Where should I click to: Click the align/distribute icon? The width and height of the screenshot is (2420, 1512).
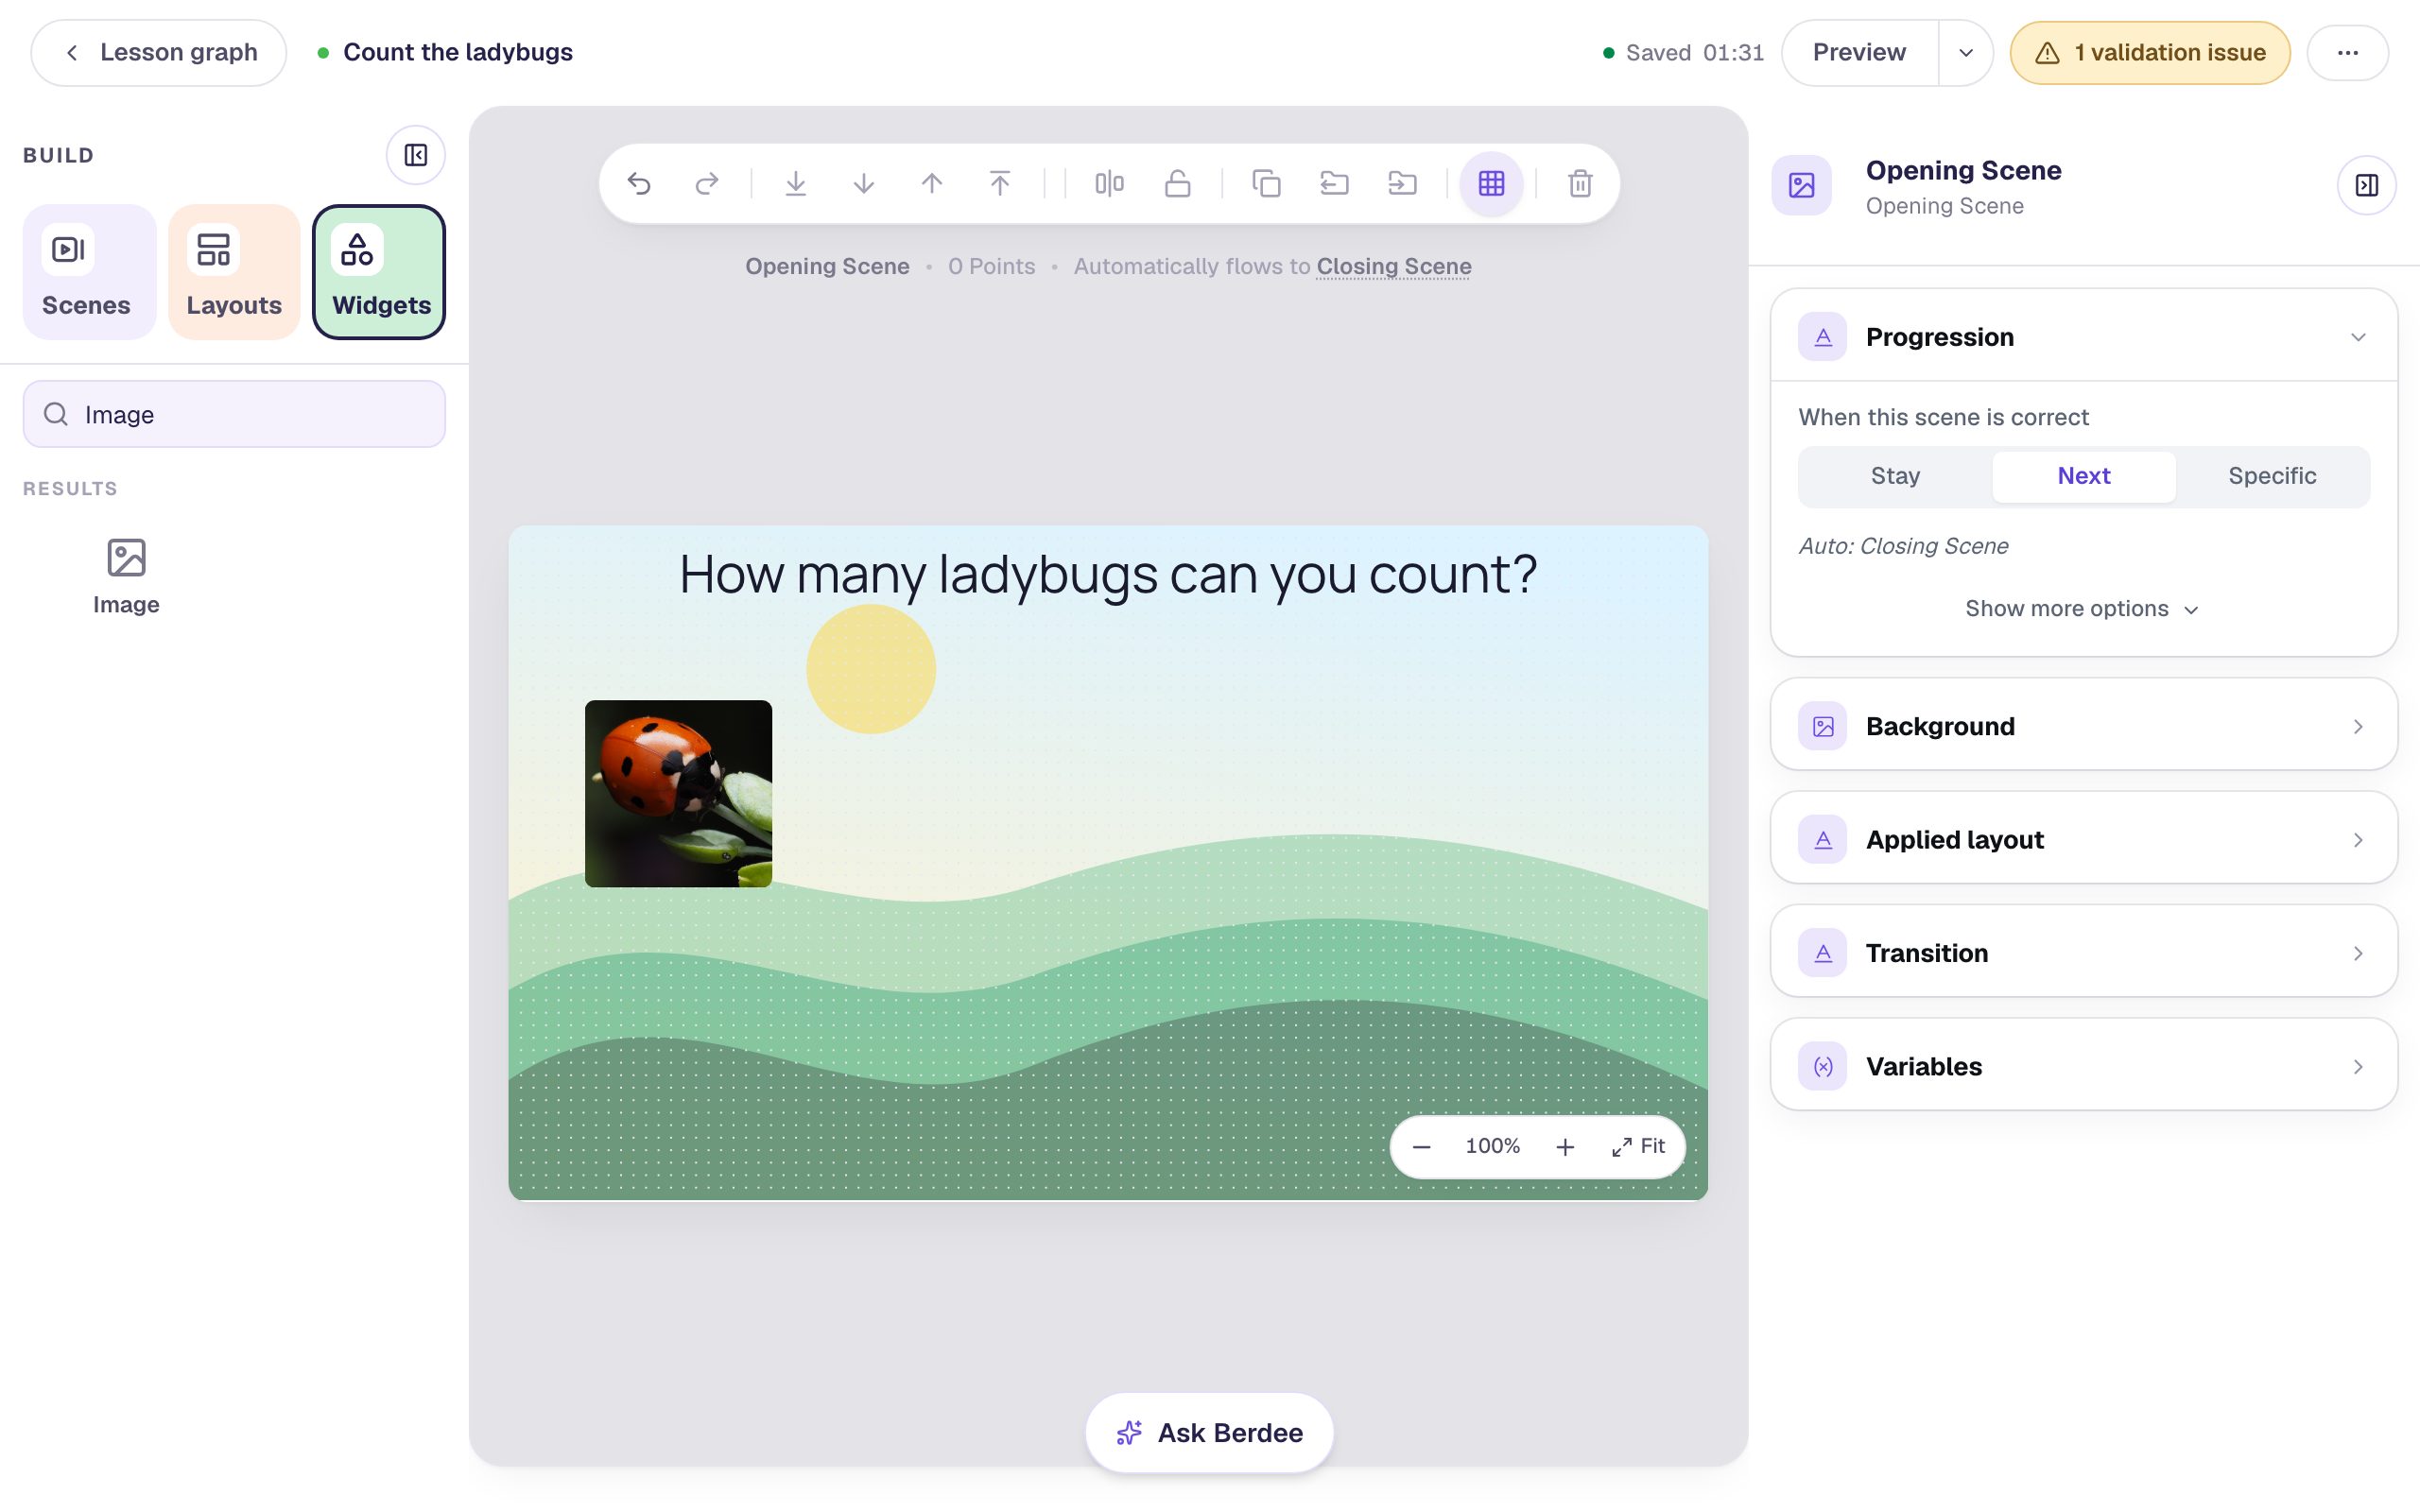(1109, 183)
